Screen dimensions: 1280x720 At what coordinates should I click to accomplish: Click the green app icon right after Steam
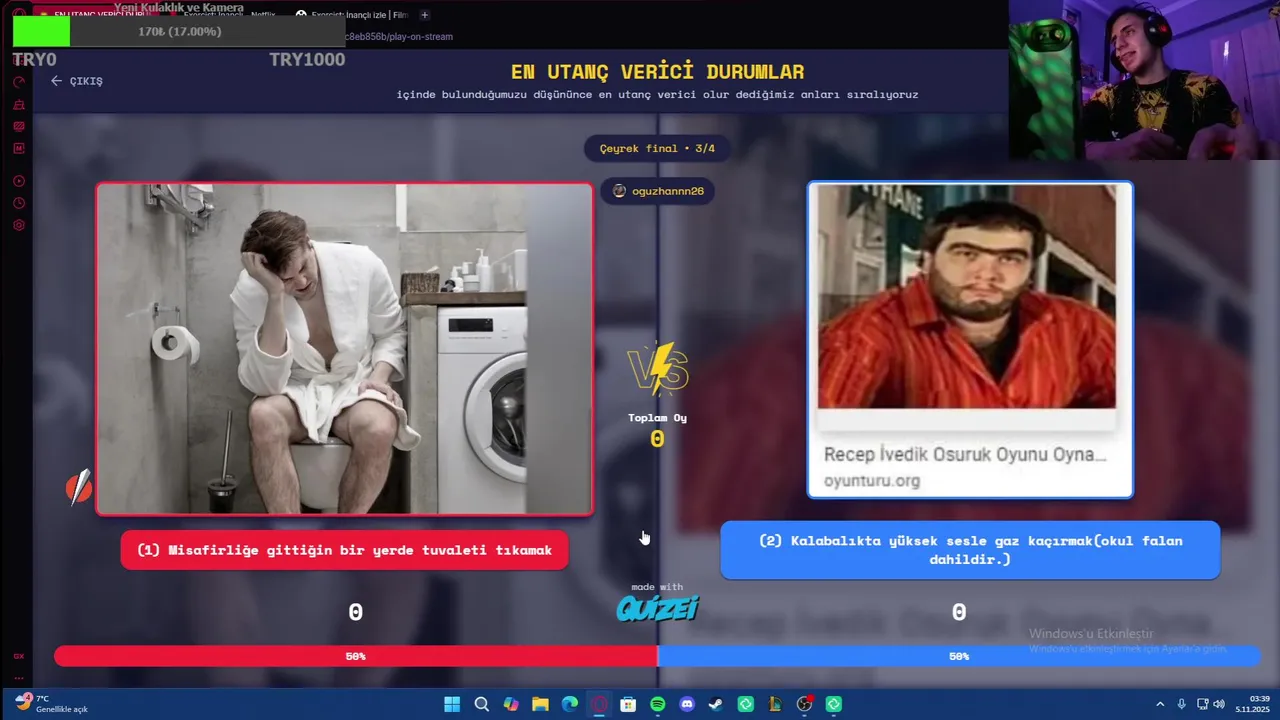coord(745,704)
